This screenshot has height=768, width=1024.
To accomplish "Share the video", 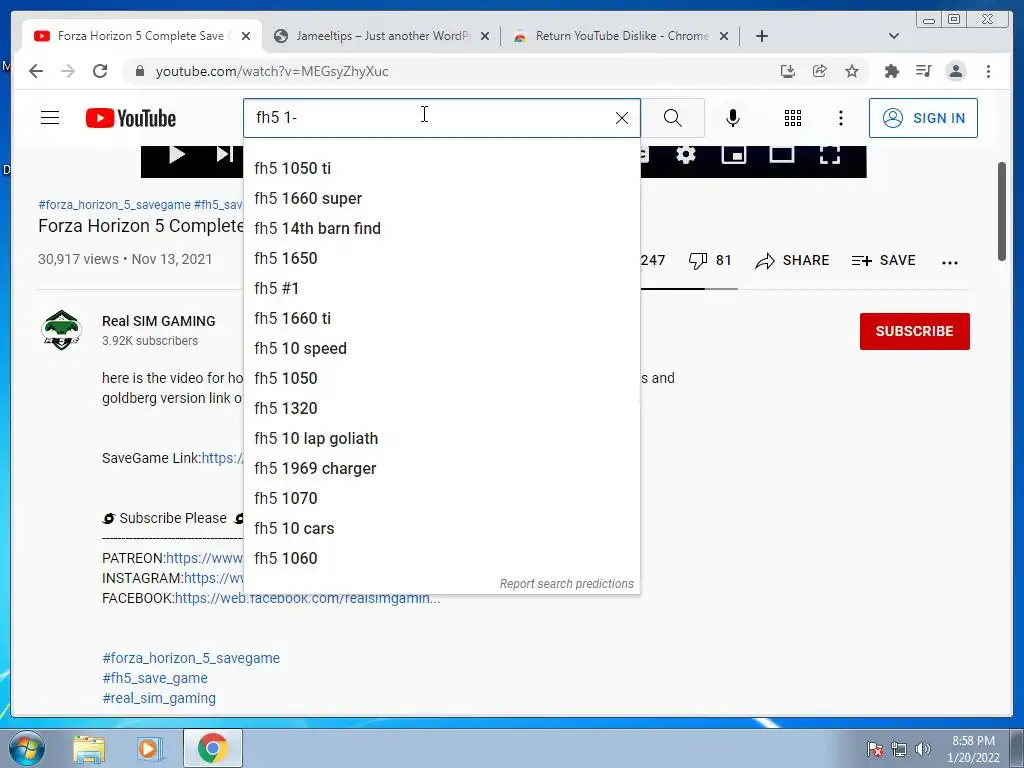I will (x=792, y=261).
